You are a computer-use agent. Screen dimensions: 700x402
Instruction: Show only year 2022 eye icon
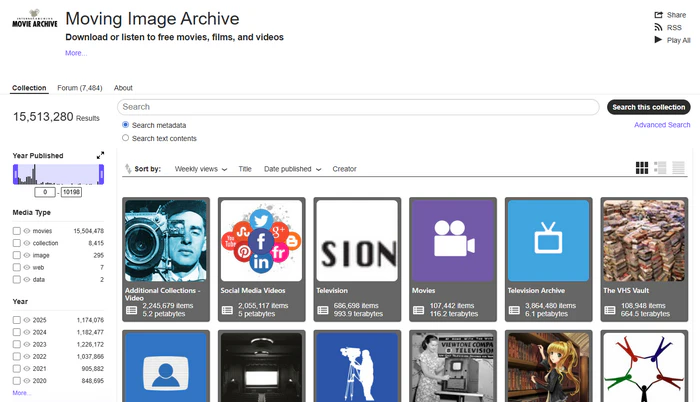click(27, 356)
